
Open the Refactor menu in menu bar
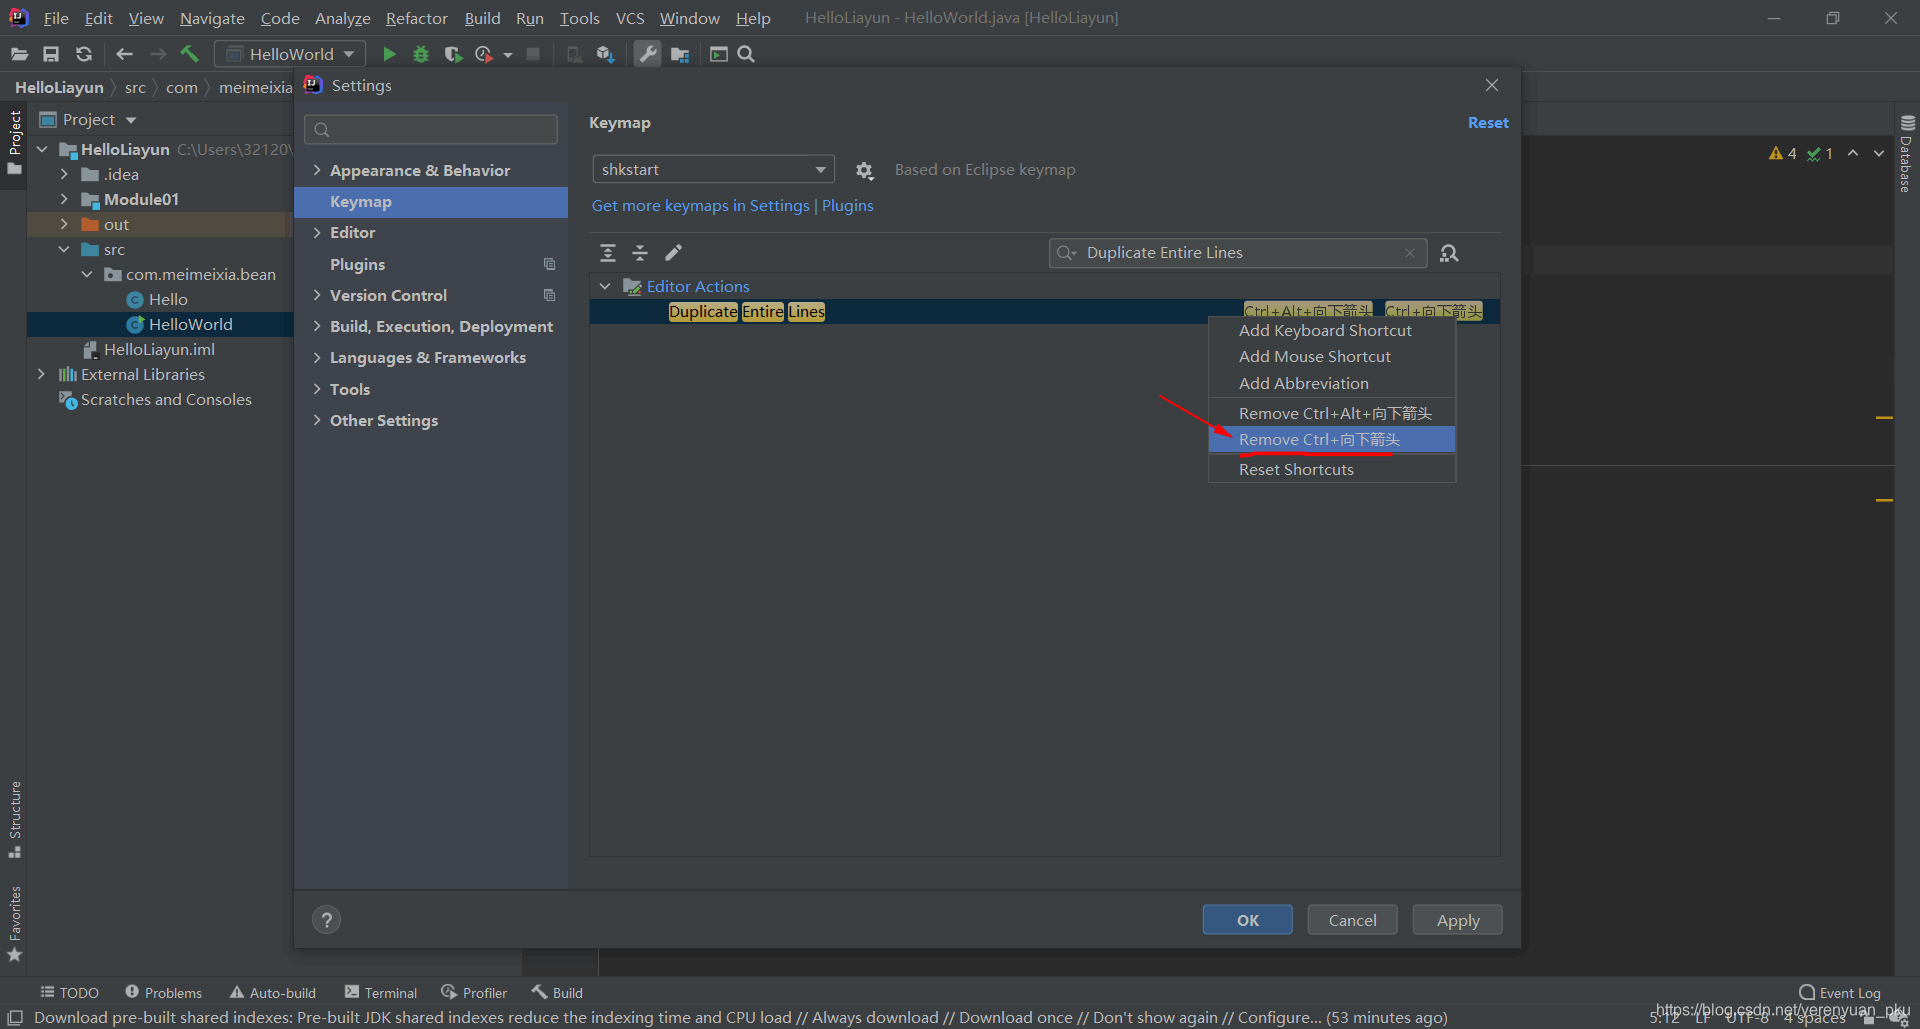(x=416, y=18)
